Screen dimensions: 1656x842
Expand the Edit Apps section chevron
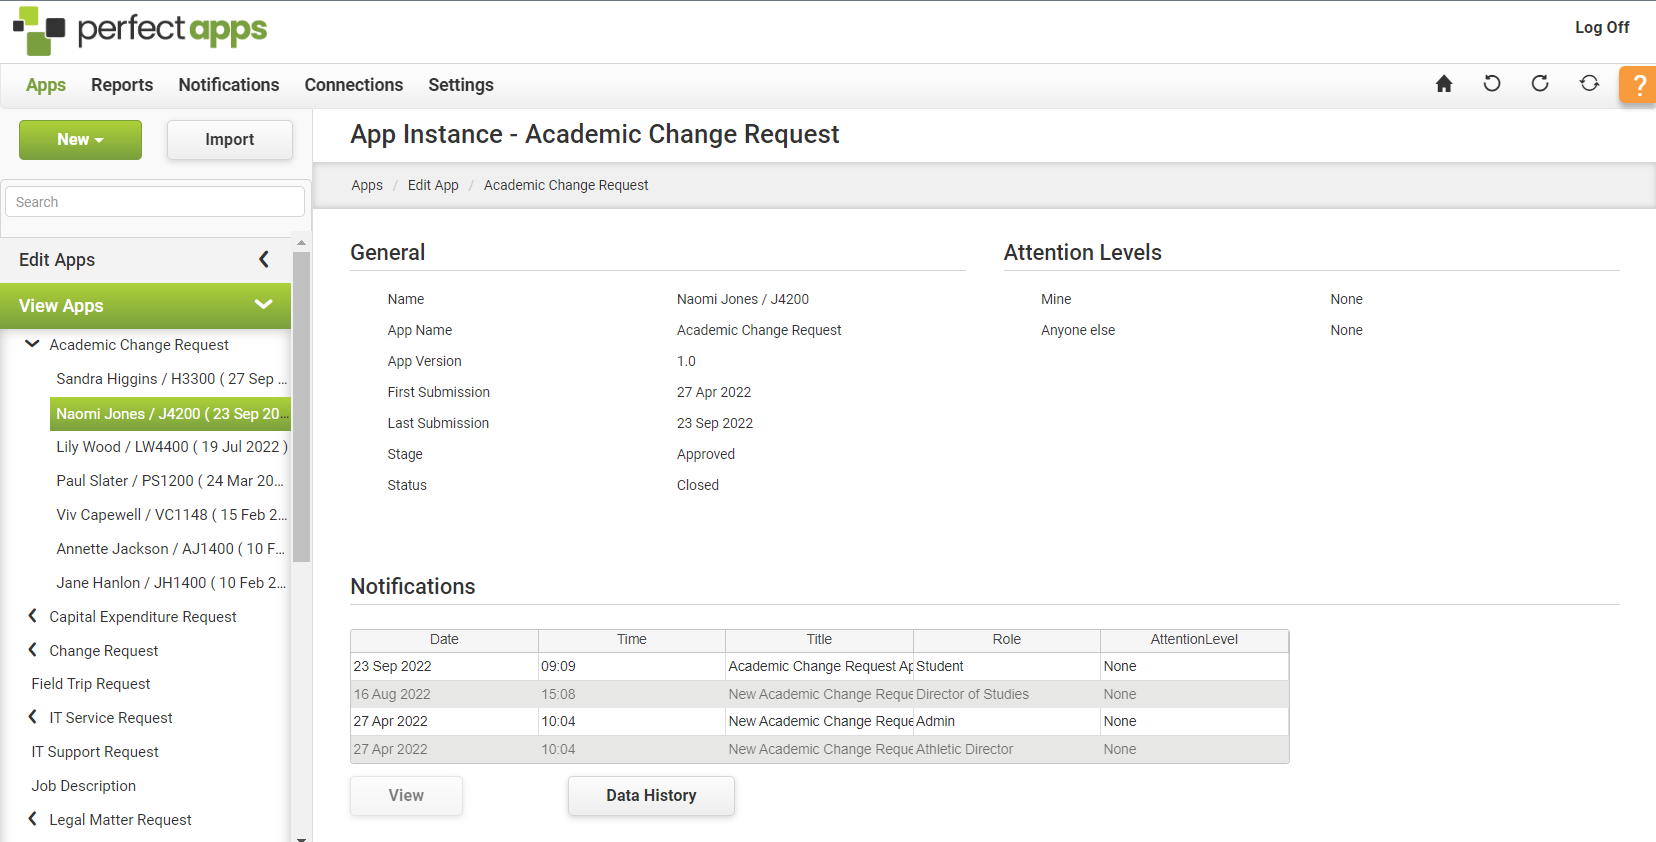(x=264, y=260)
